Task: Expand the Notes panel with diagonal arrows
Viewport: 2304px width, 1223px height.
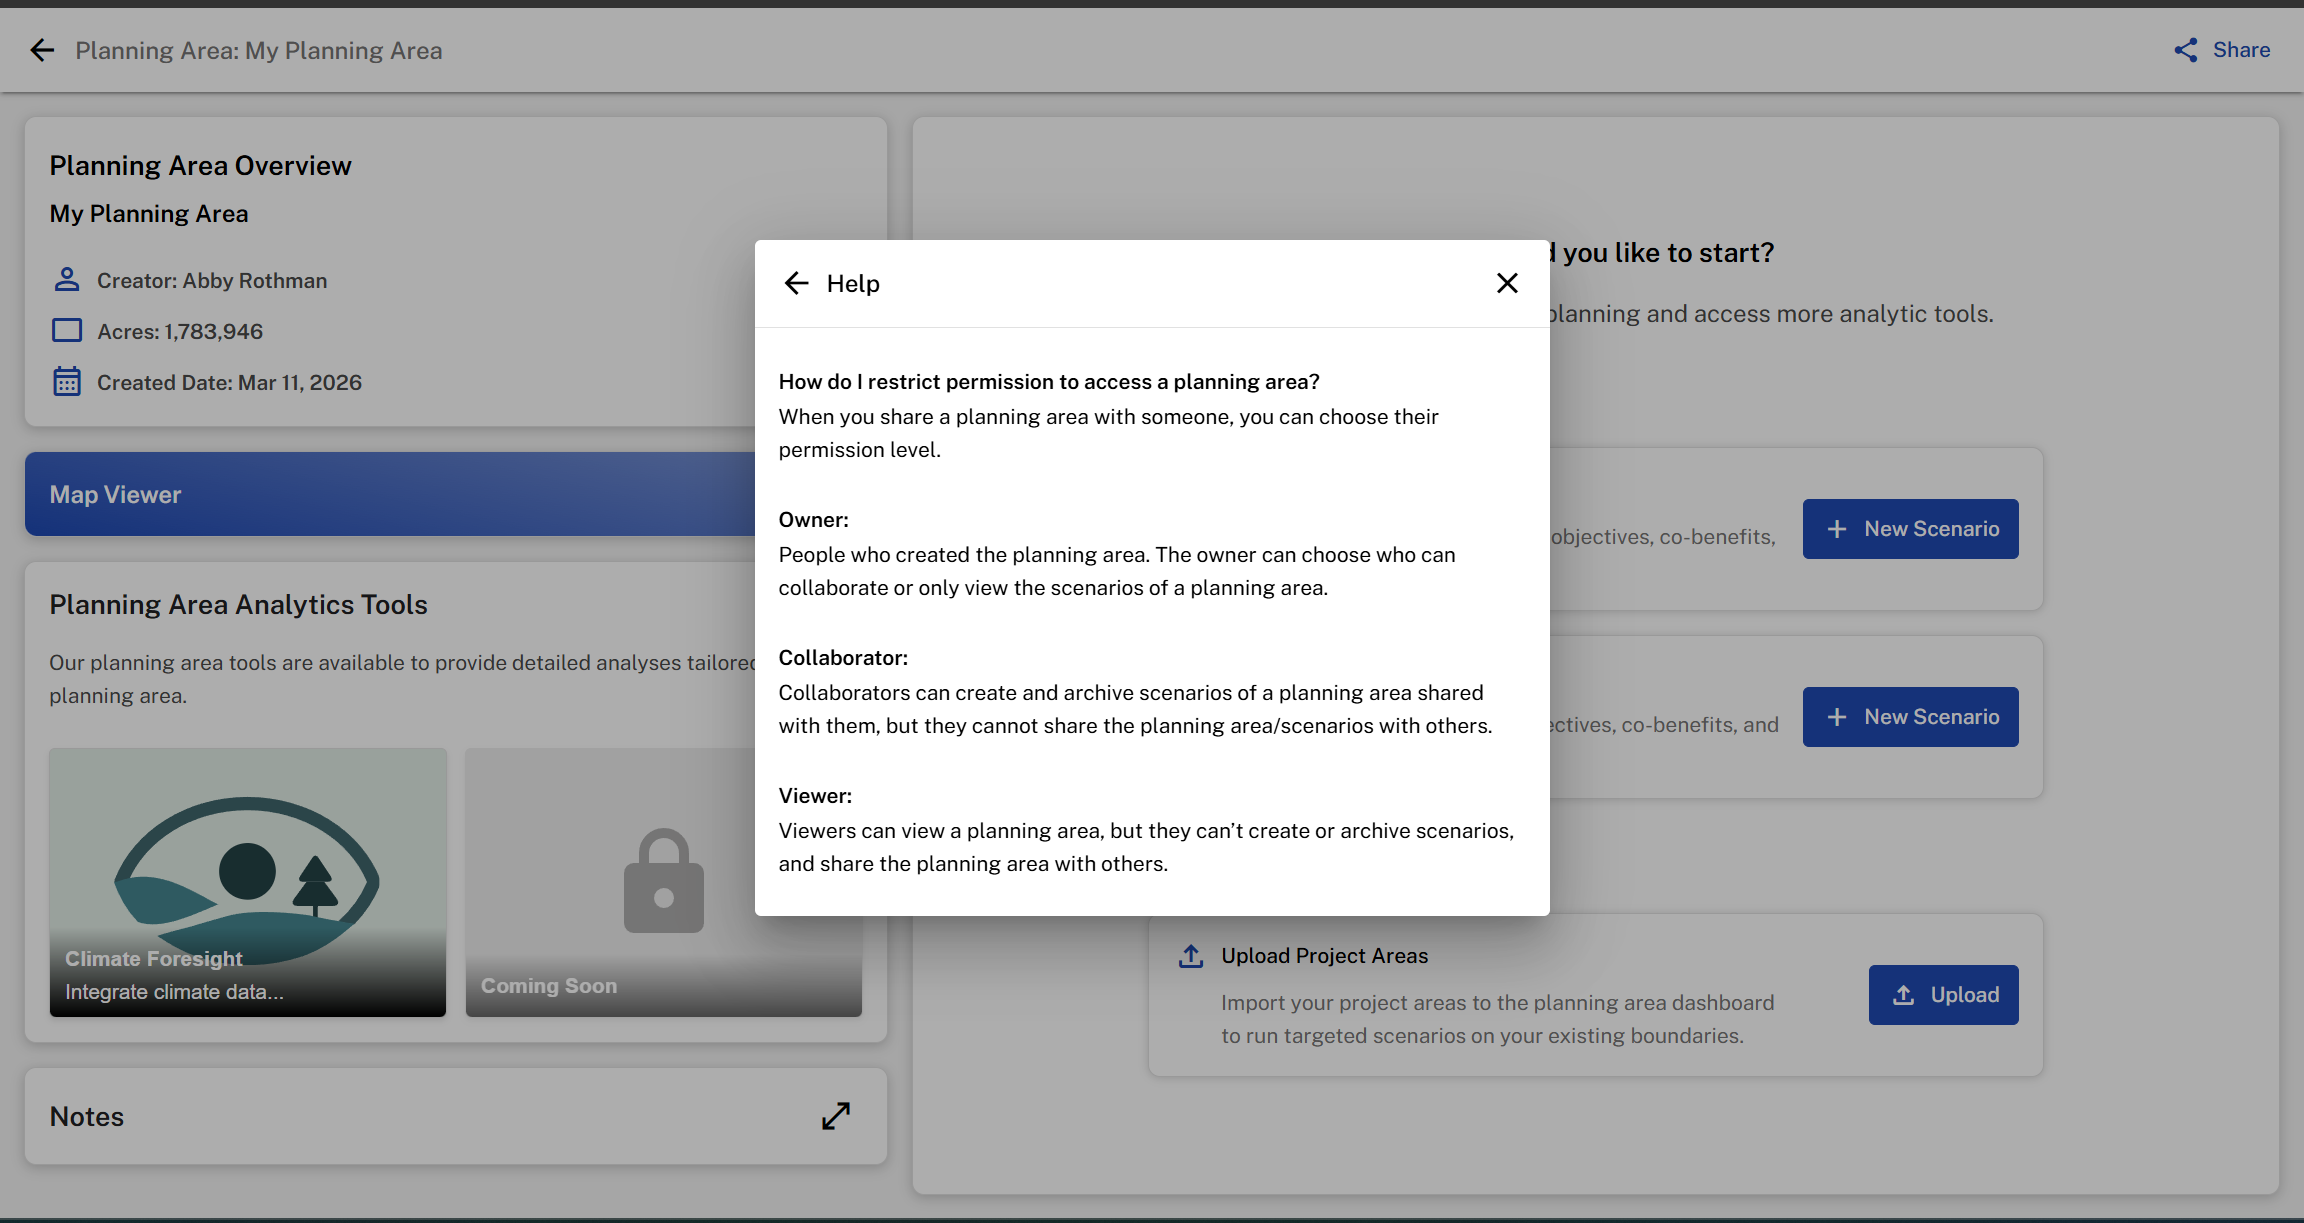Action: click(x=835, y=1116)
